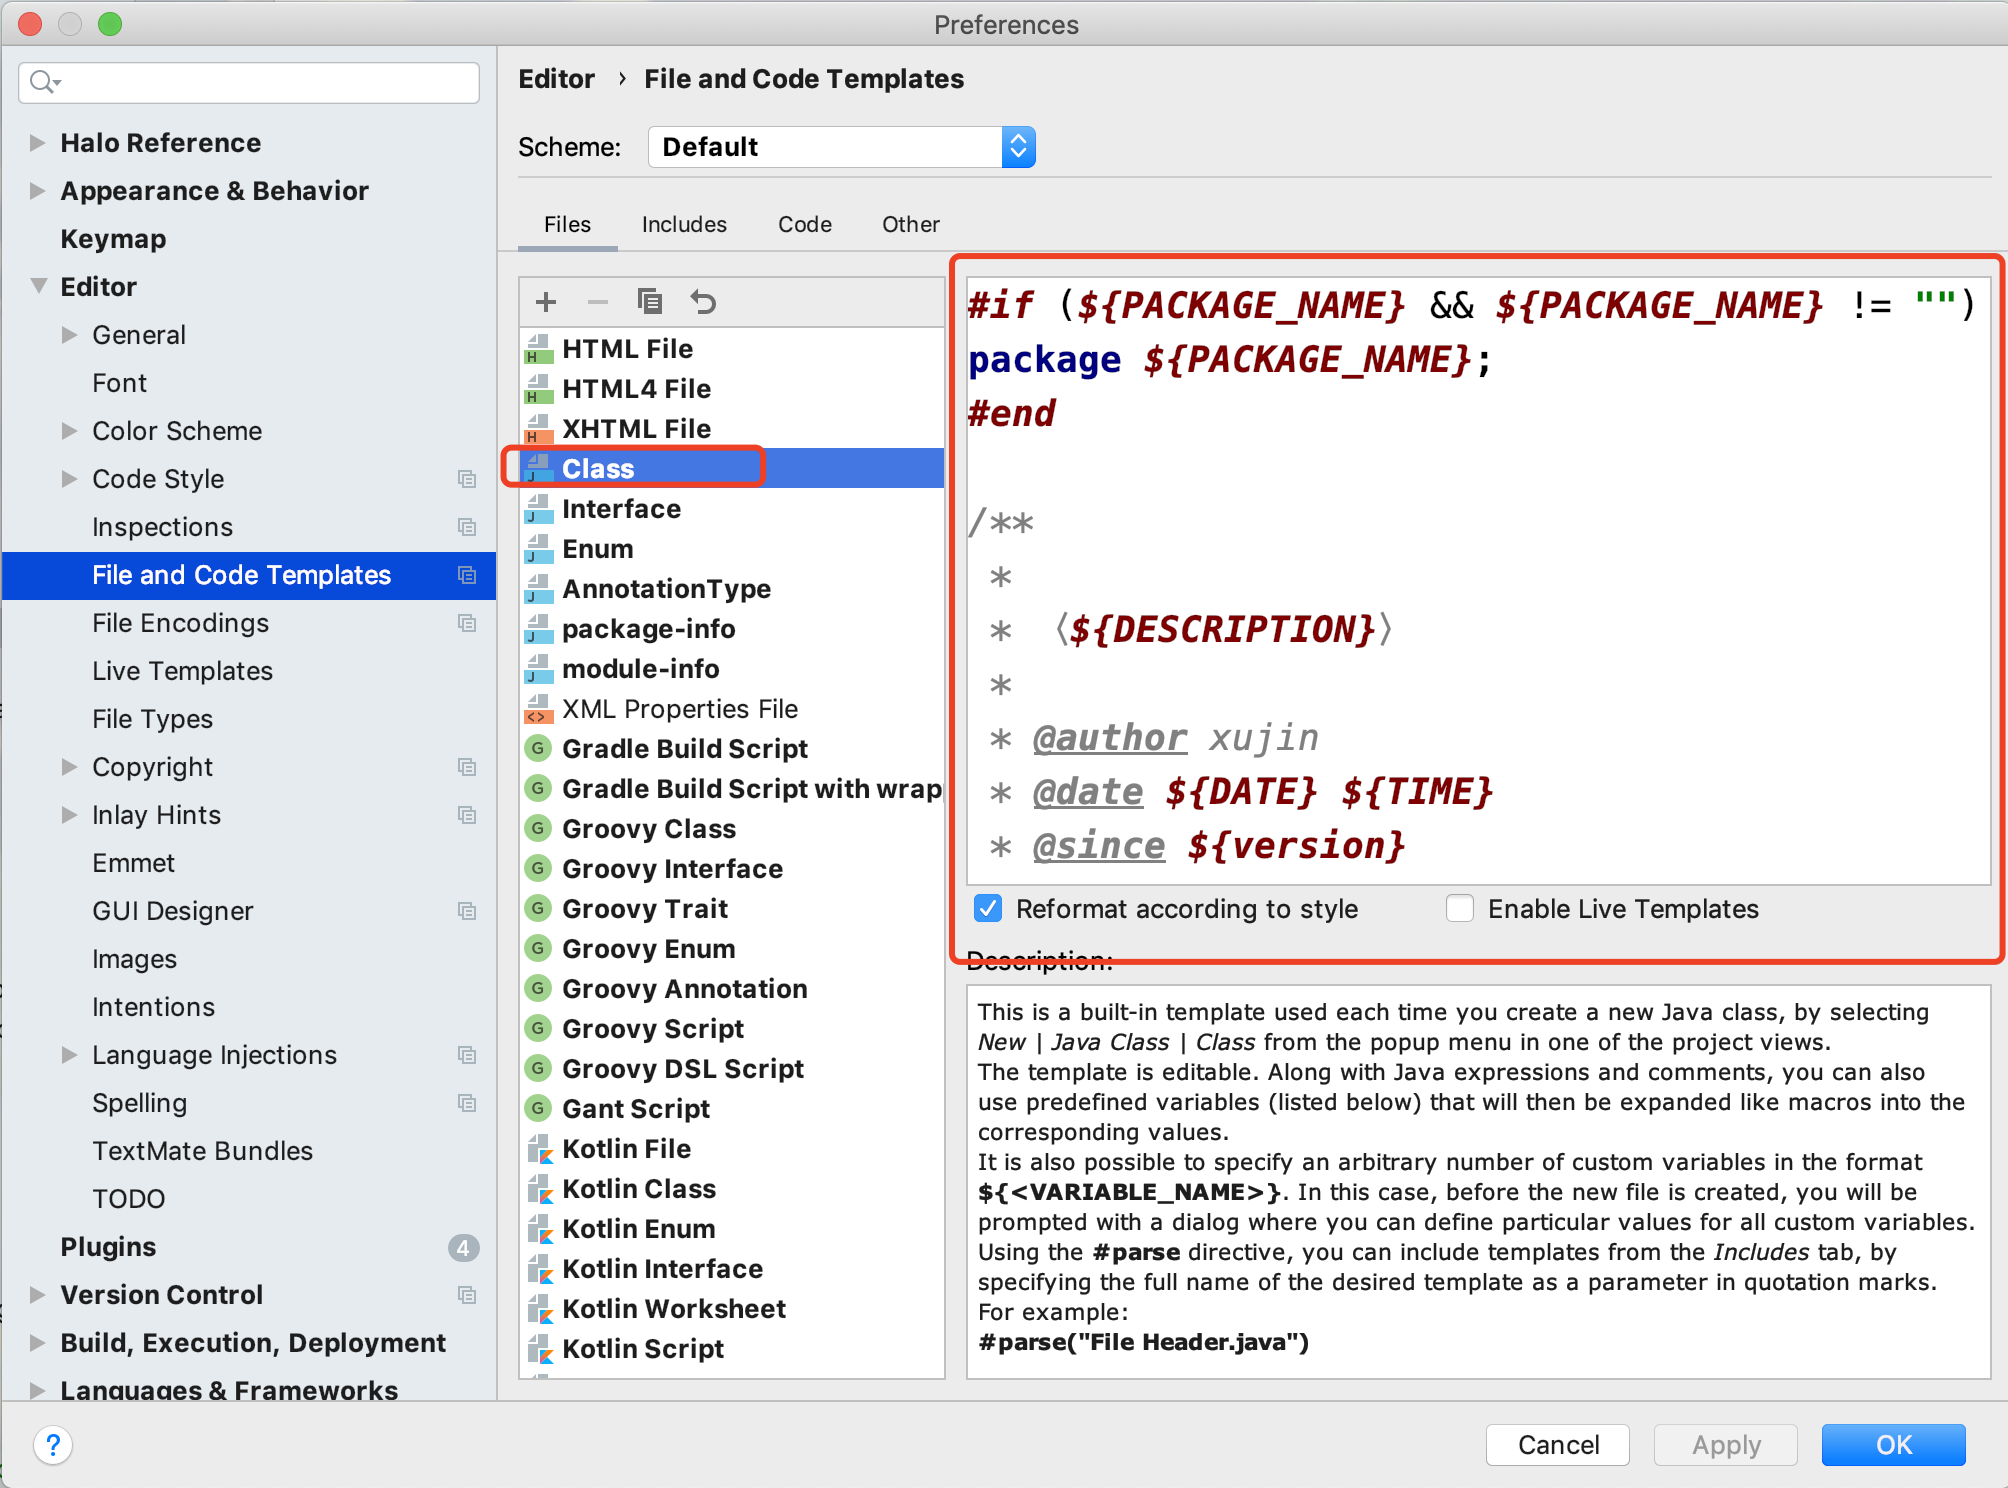Open Plugins settings page
This screenshot has width=2008, height=1488.
coord(108,1247)
